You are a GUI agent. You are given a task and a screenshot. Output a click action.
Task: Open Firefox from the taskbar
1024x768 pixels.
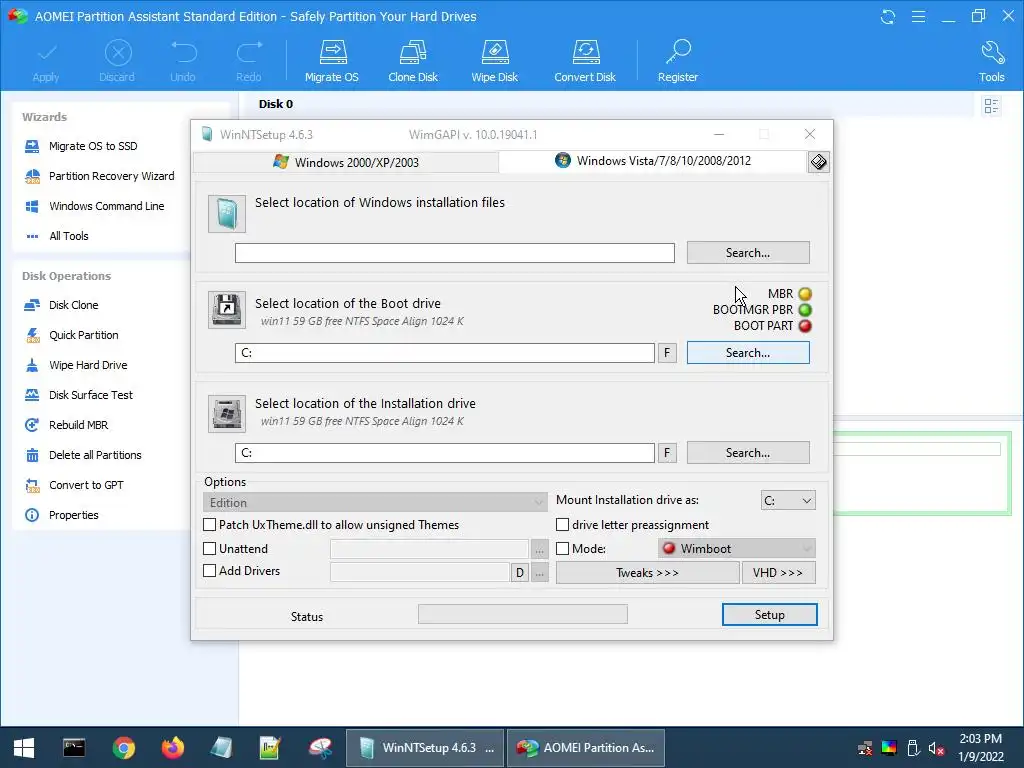click(x=173, y=748)
